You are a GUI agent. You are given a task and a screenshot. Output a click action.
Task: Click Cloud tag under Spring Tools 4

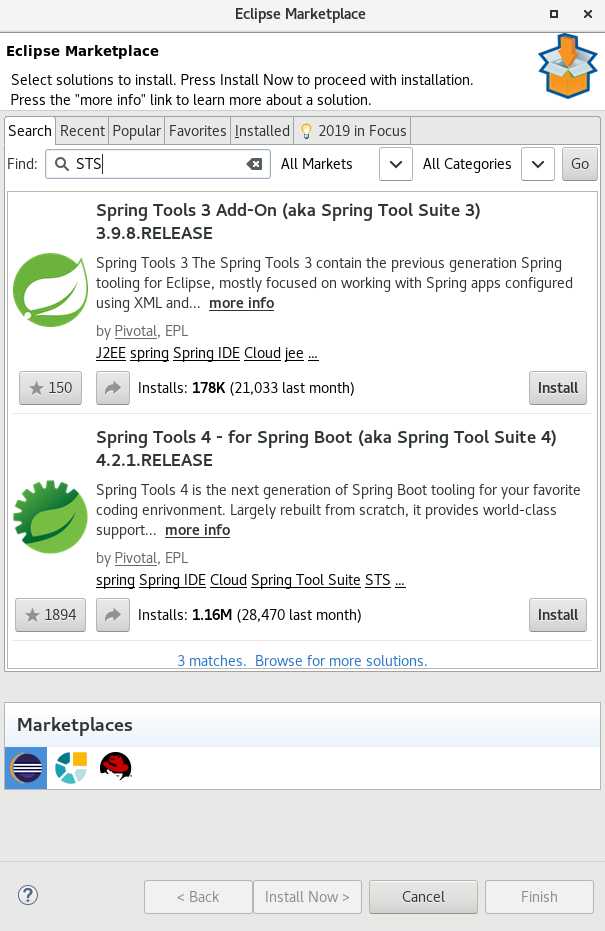pos(229,580)
